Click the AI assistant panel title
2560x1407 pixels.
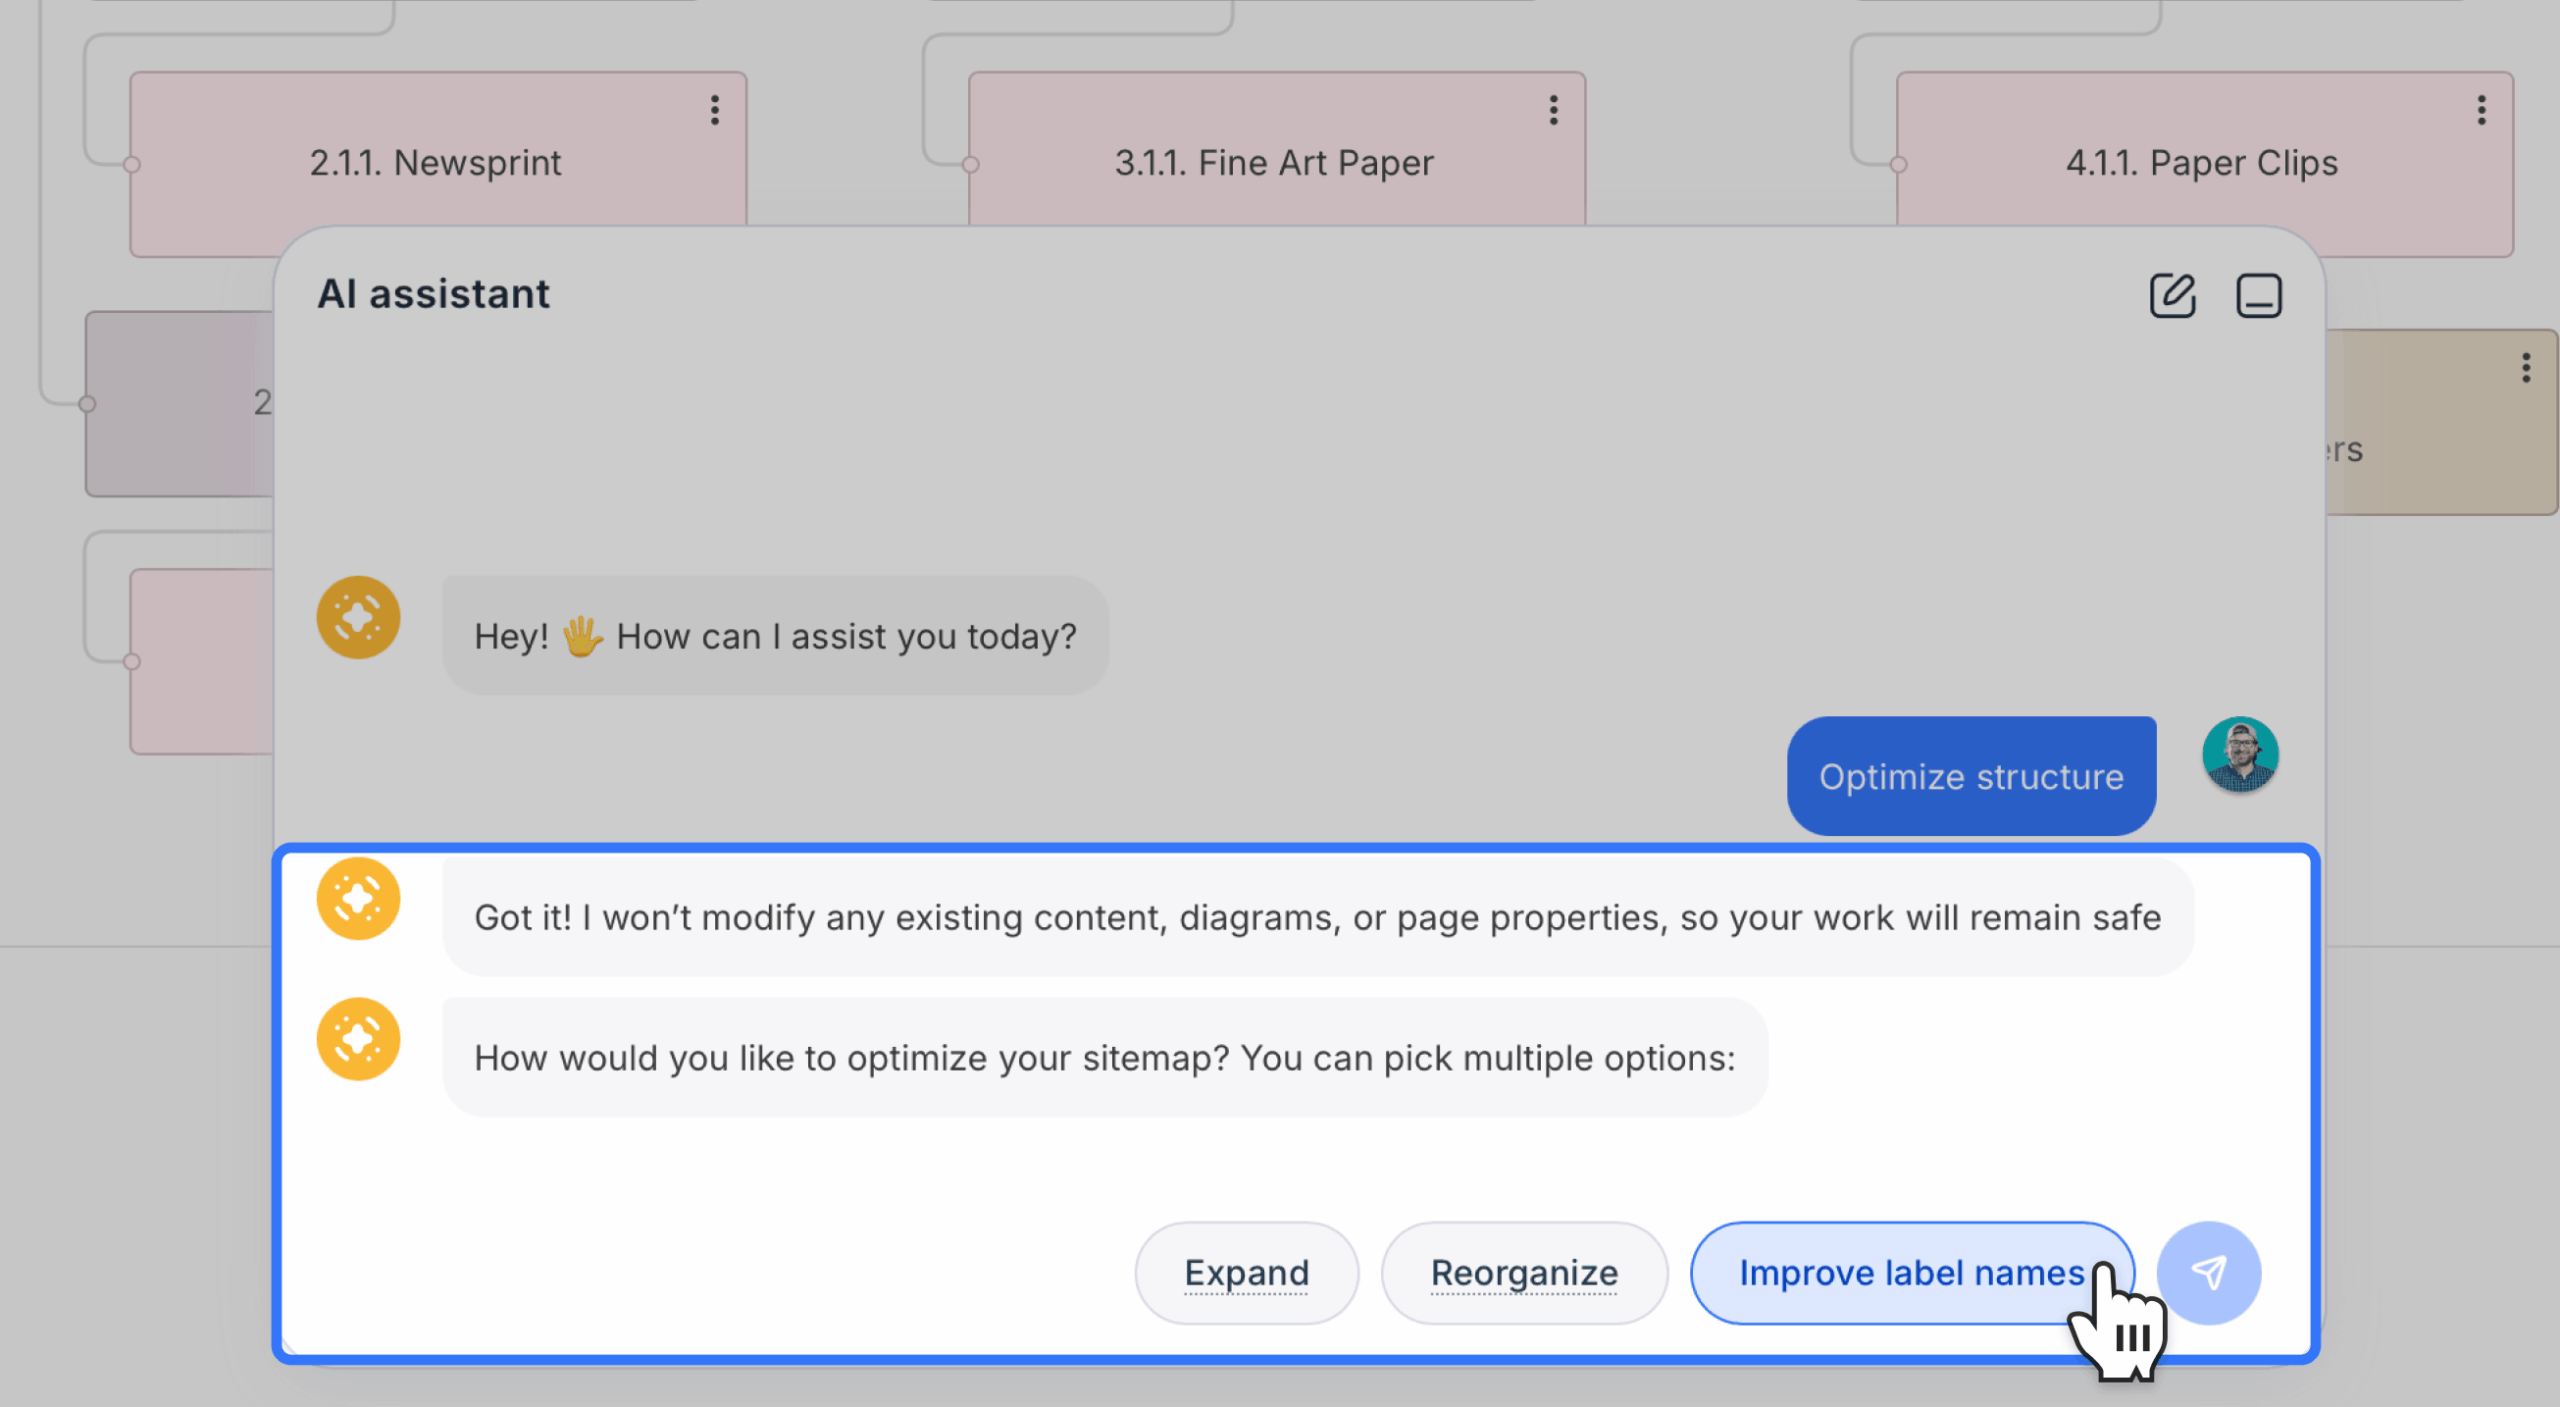(433, 294)
